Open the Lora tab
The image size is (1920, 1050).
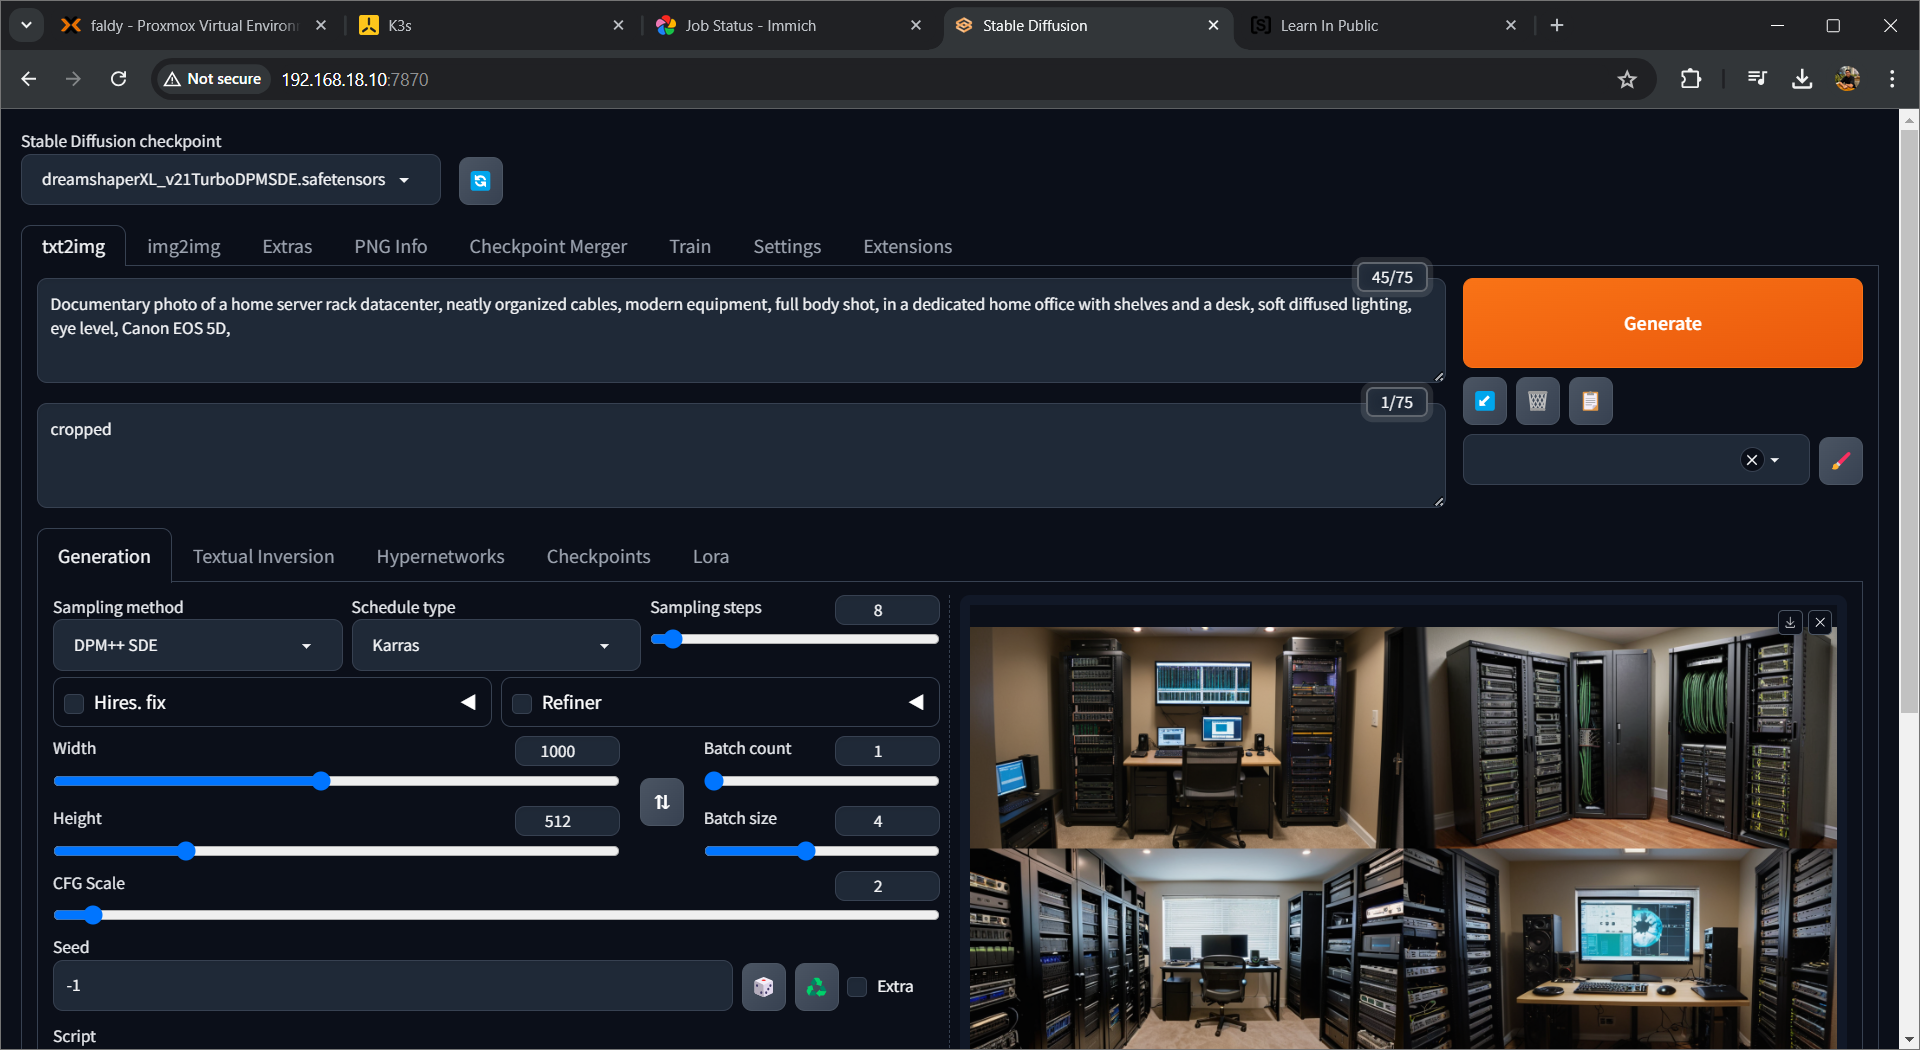click(710, 556)
